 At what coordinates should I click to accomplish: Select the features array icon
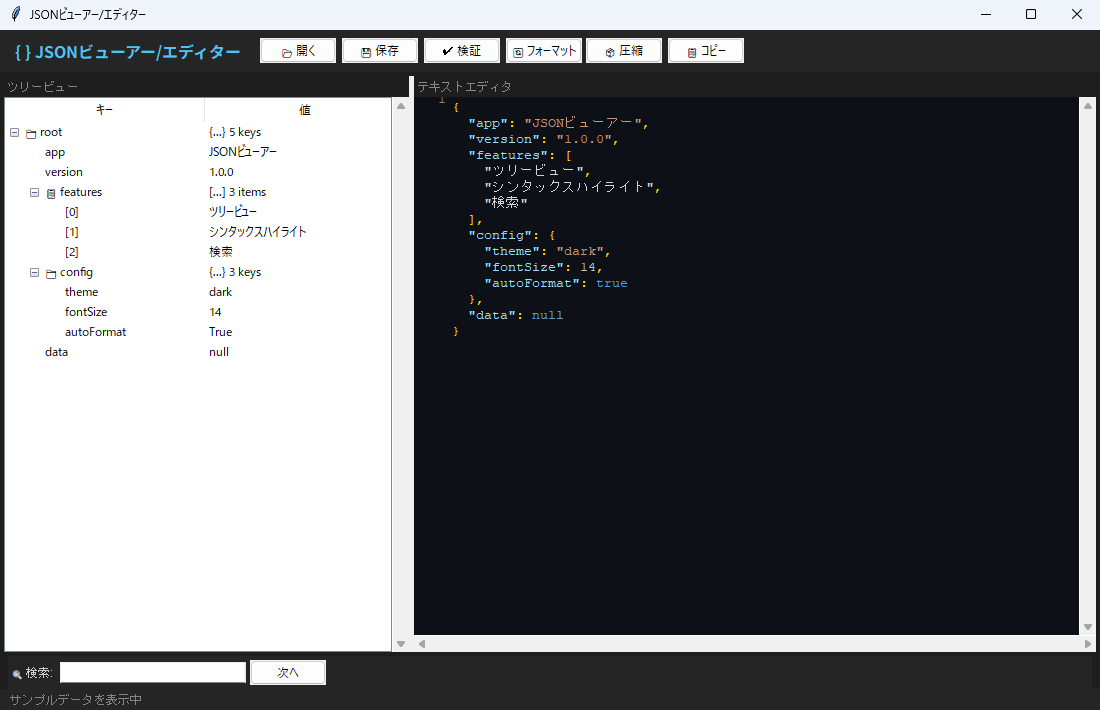pyautogui.click(x=51, y=194)
